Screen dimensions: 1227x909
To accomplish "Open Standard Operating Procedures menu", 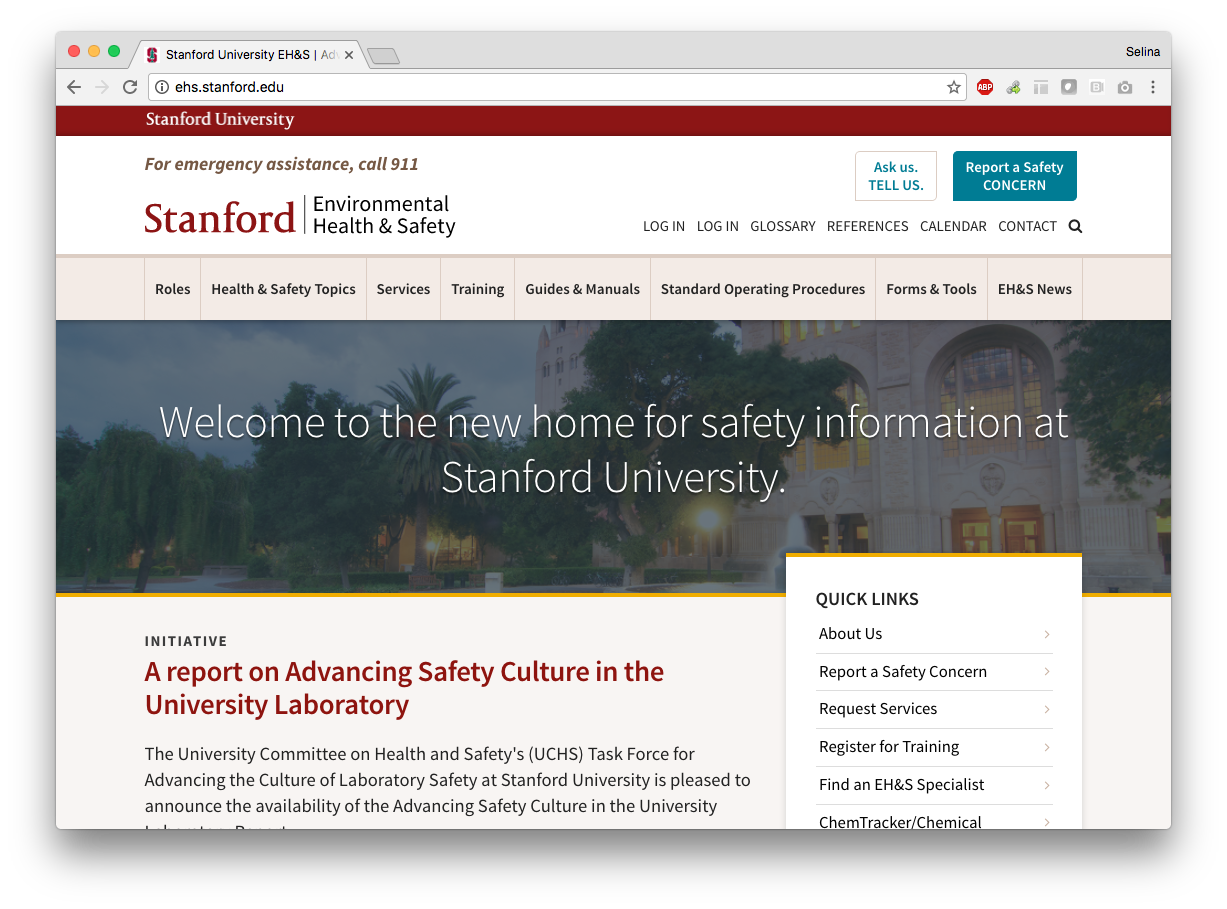I will tap(763, 289).
